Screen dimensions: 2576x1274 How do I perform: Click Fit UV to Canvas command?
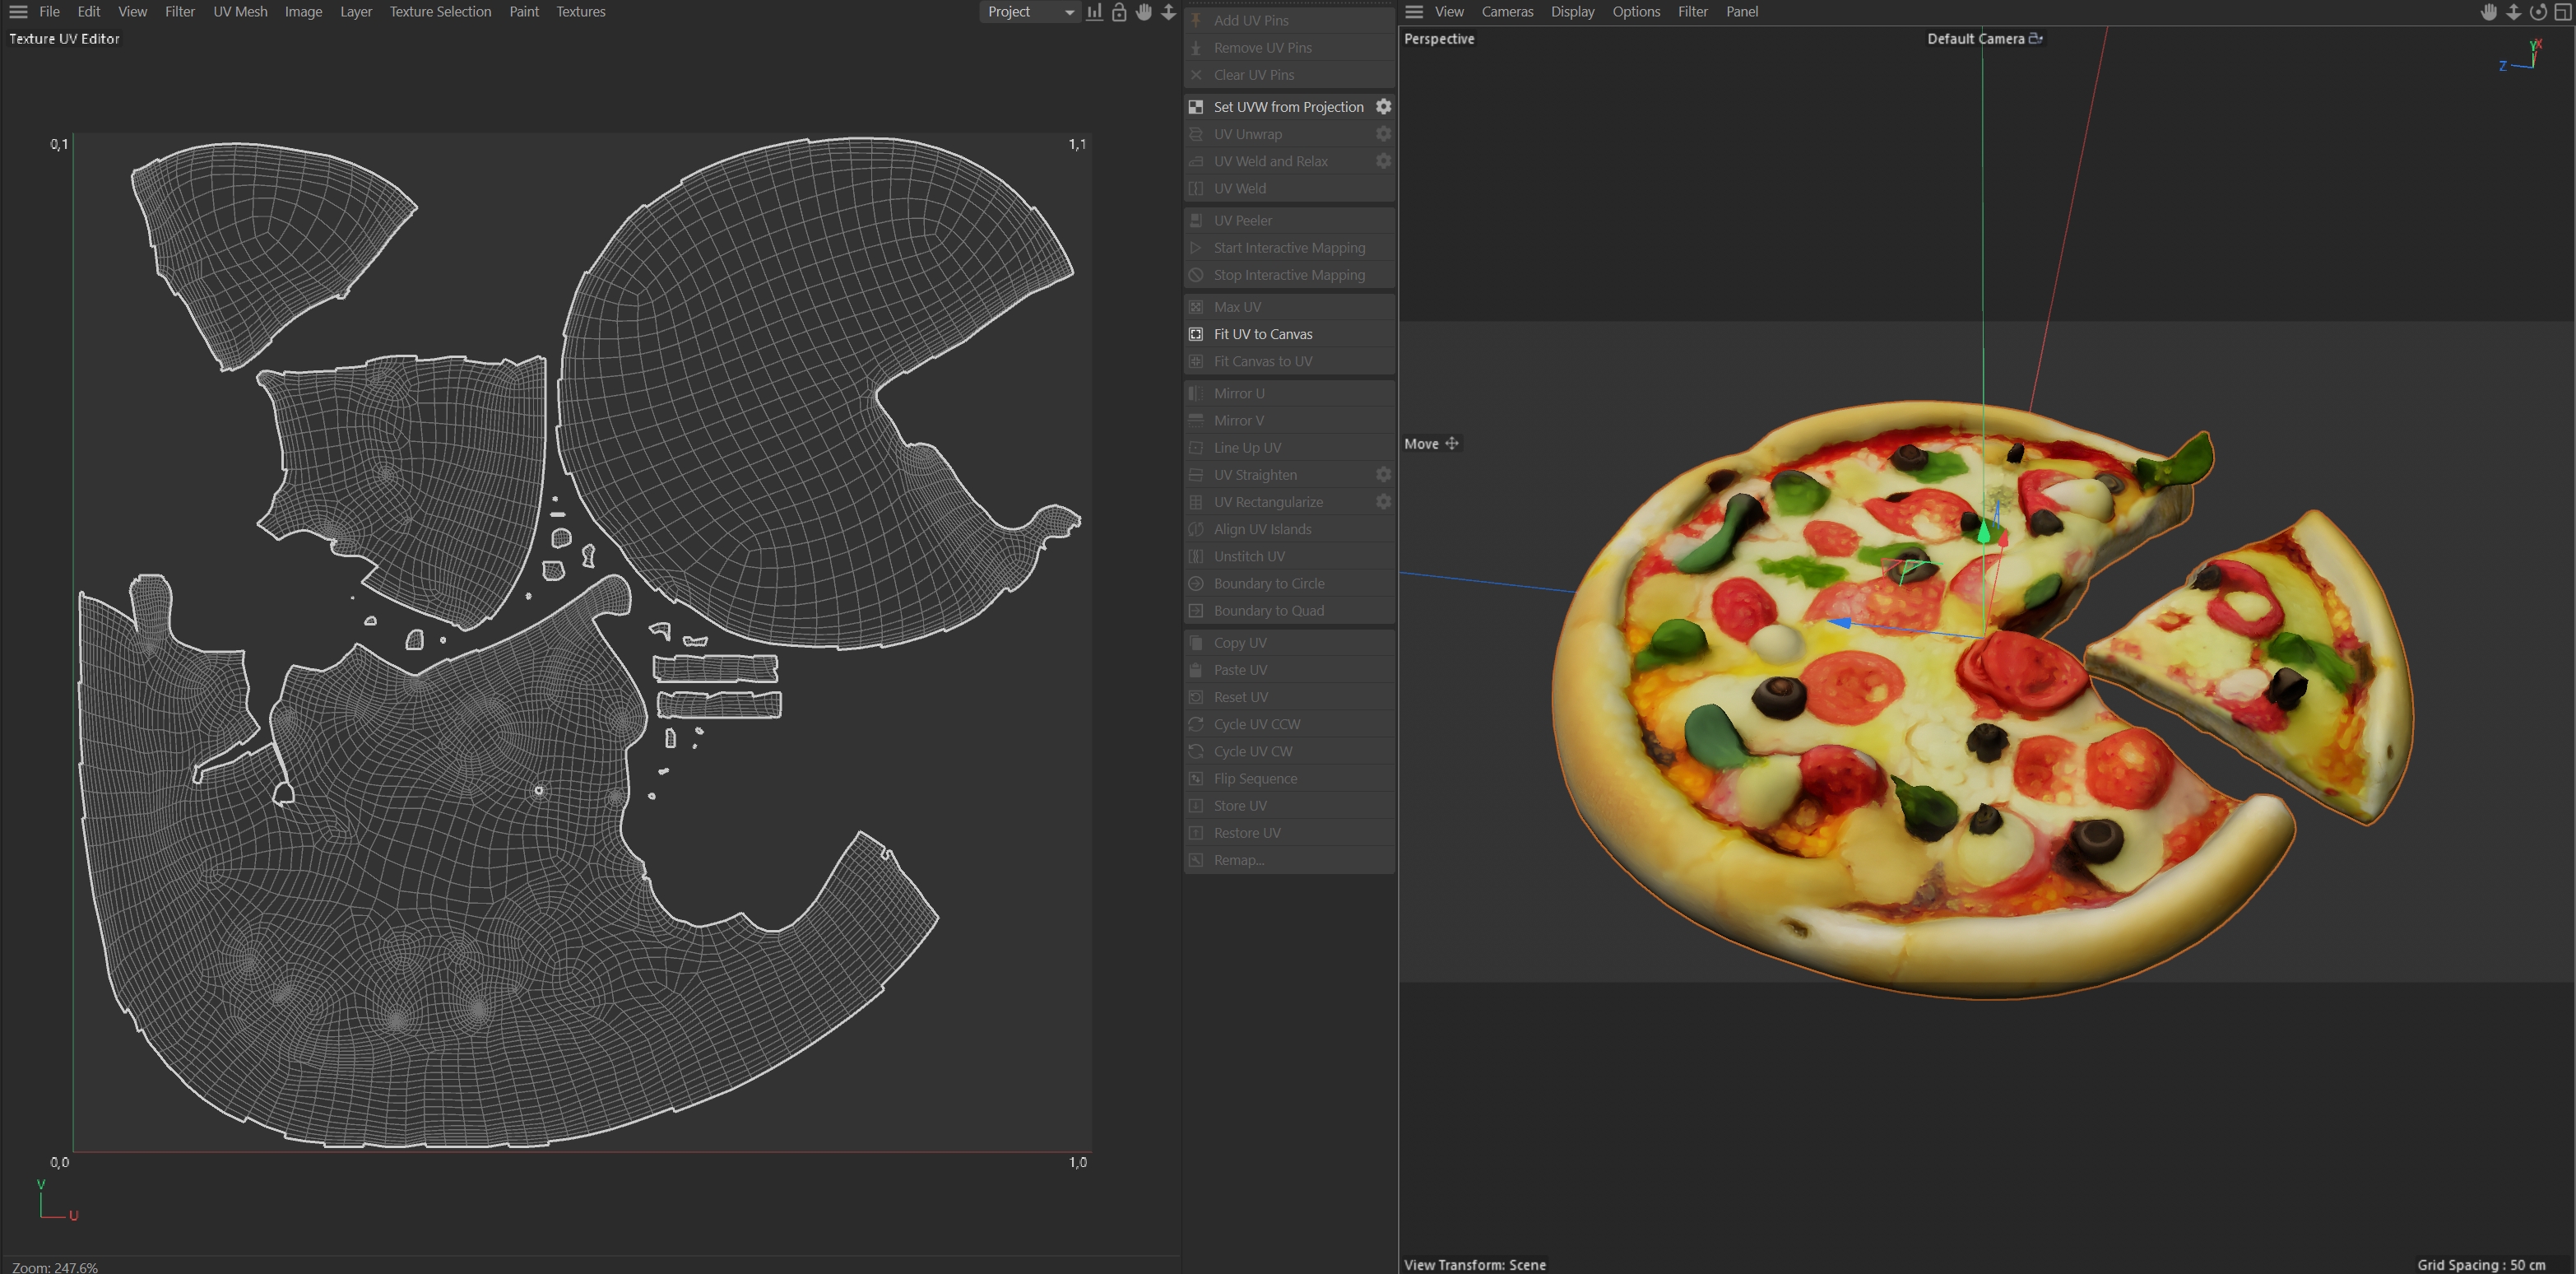tap(1263, 334)
